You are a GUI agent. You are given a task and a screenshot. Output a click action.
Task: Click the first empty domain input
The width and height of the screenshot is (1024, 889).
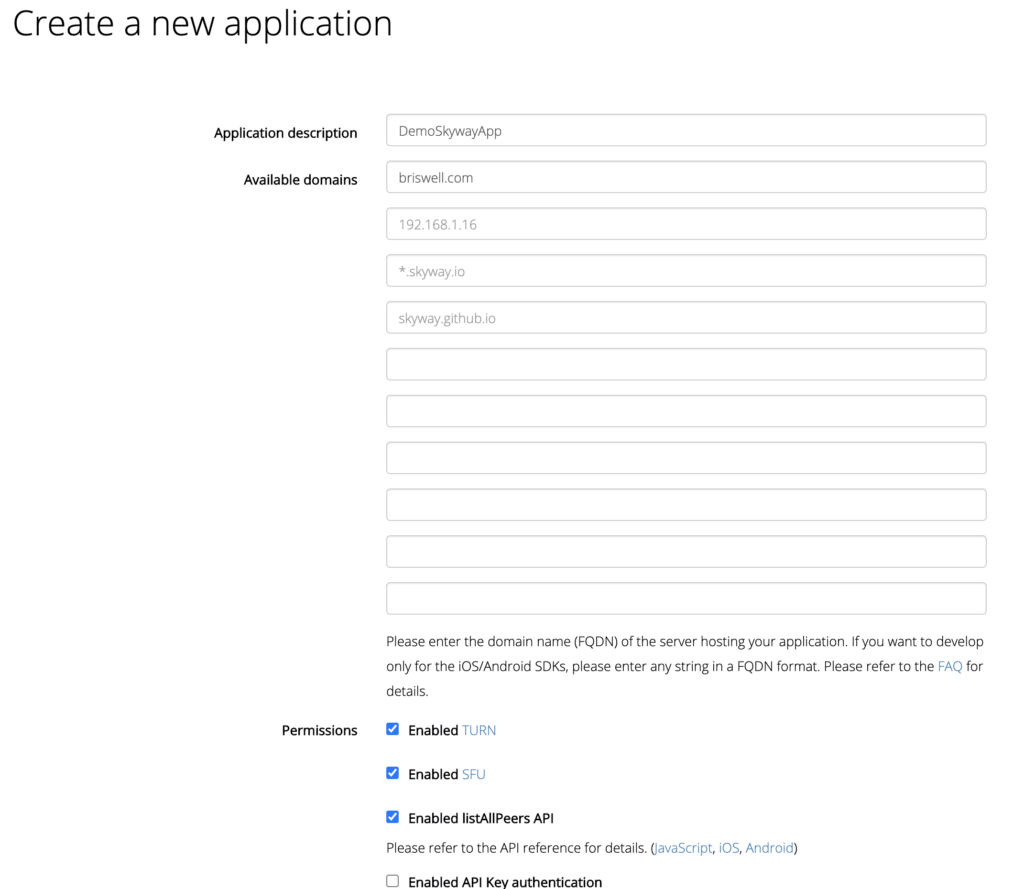(685, 364)
